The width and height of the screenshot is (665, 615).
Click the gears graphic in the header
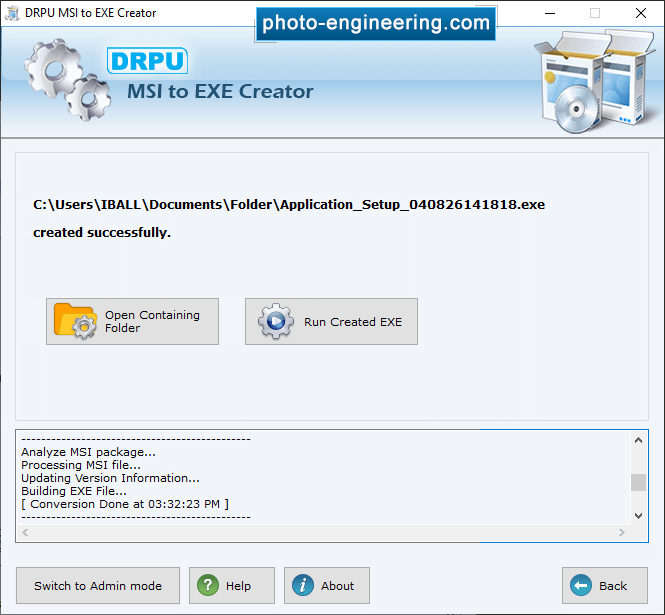point(67,79)
